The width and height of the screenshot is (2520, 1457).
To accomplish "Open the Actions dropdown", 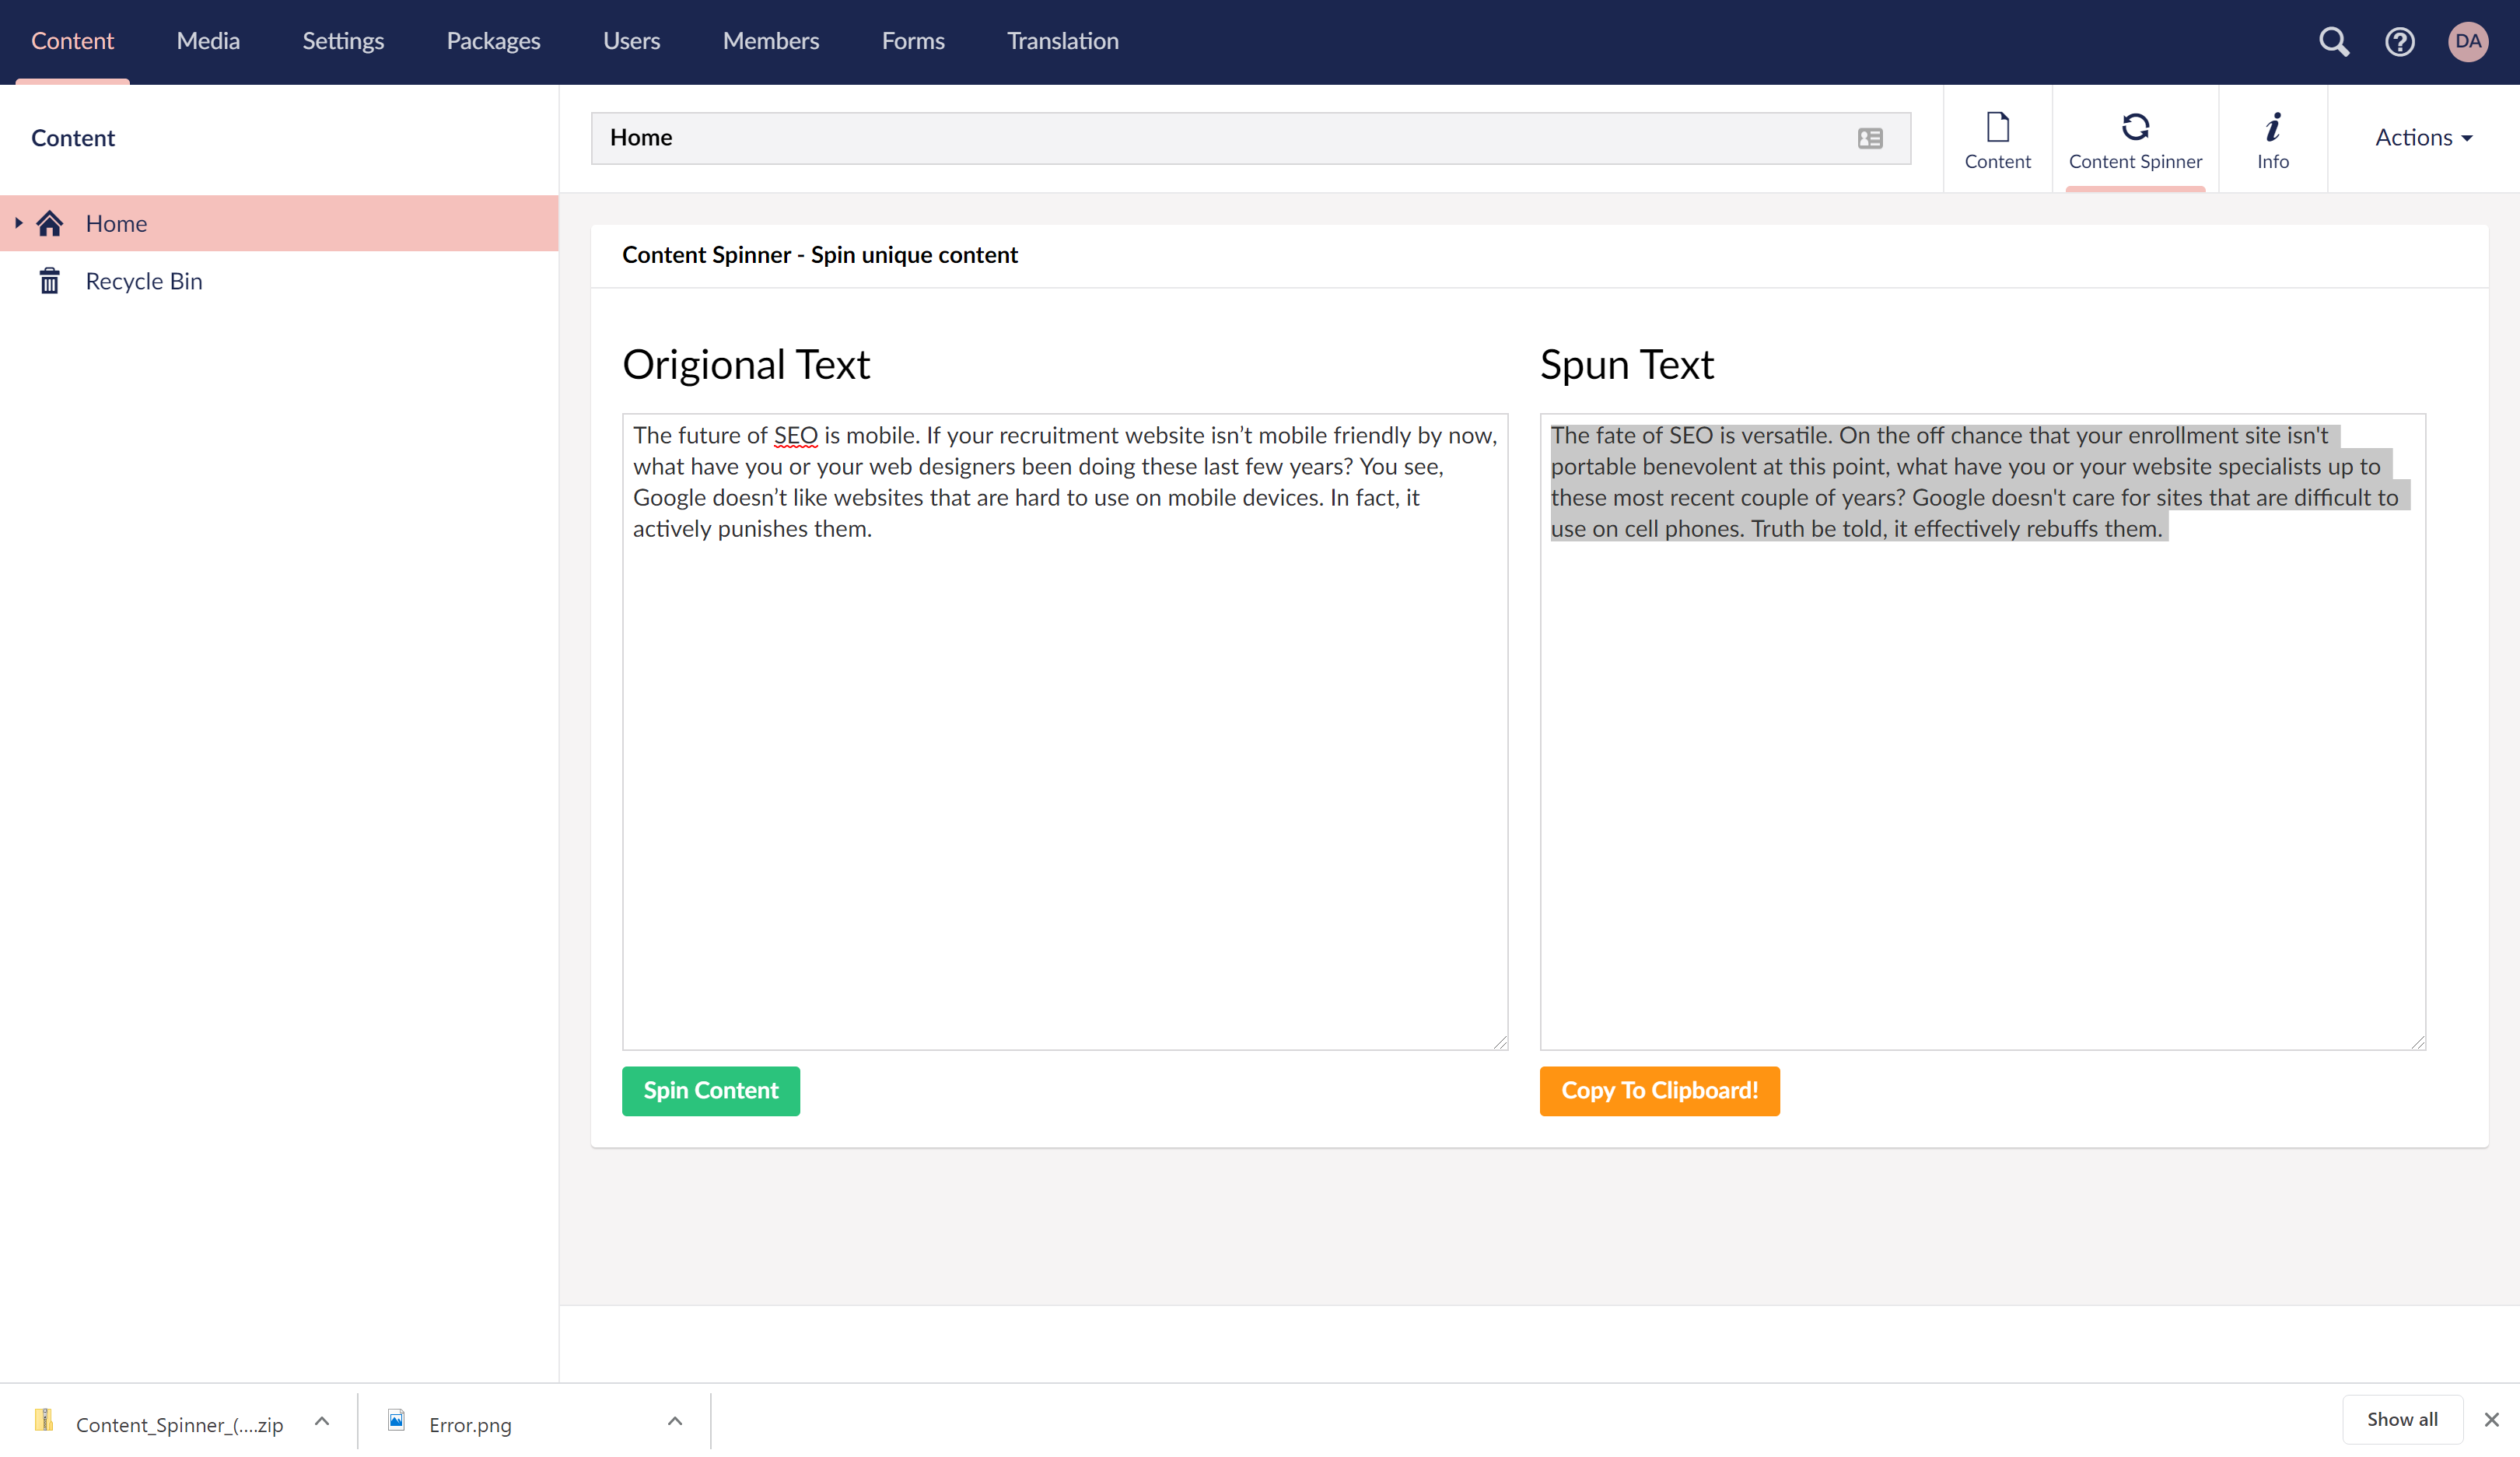I will coord(2423,138).
